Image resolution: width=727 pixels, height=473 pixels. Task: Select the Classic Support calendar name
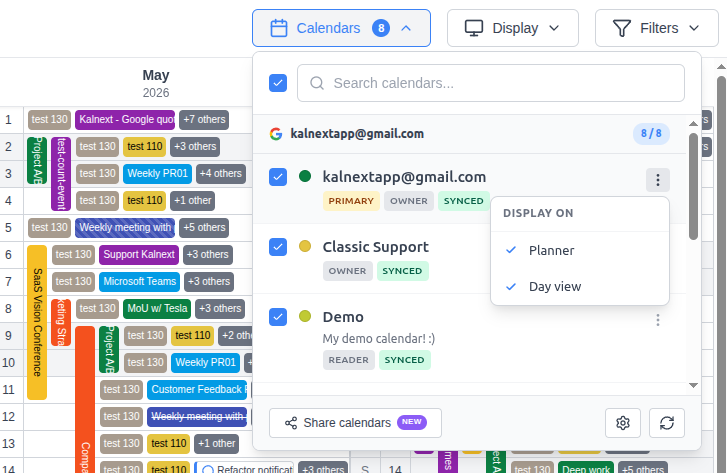(x=376, y=247)
